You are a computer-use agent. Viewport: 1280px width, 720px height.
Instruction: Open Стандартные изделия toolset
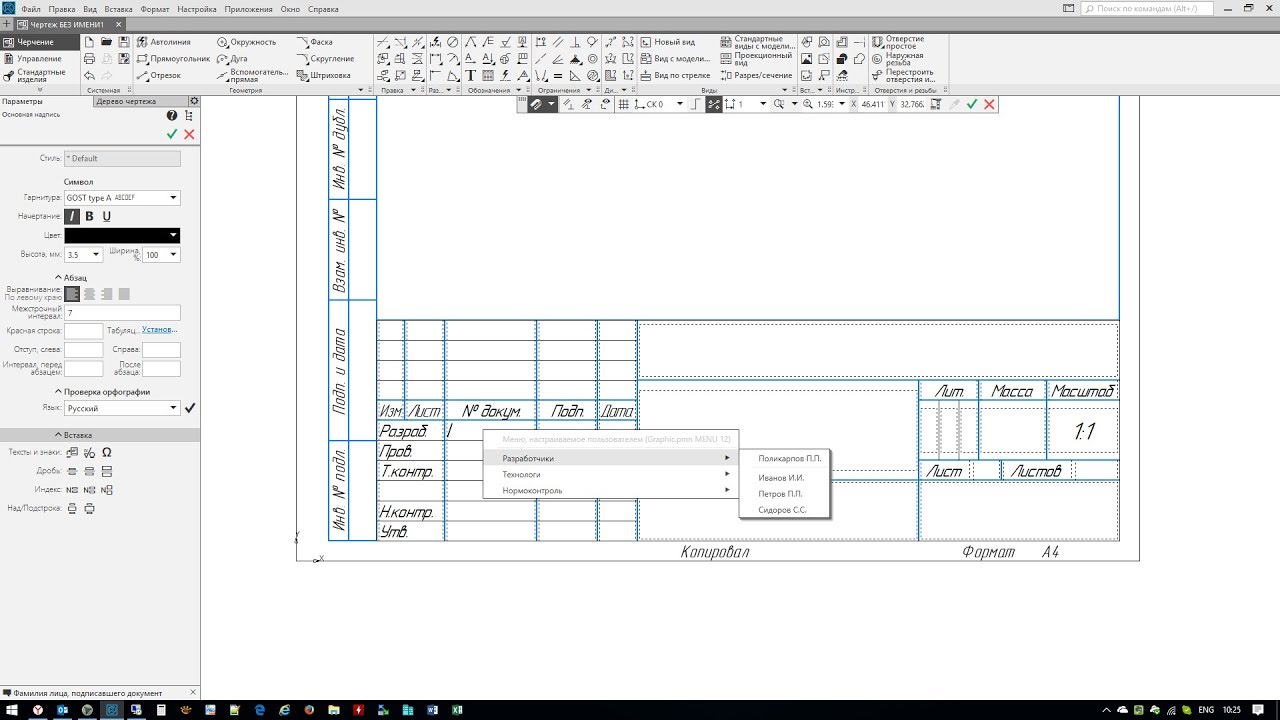point(38,75)
